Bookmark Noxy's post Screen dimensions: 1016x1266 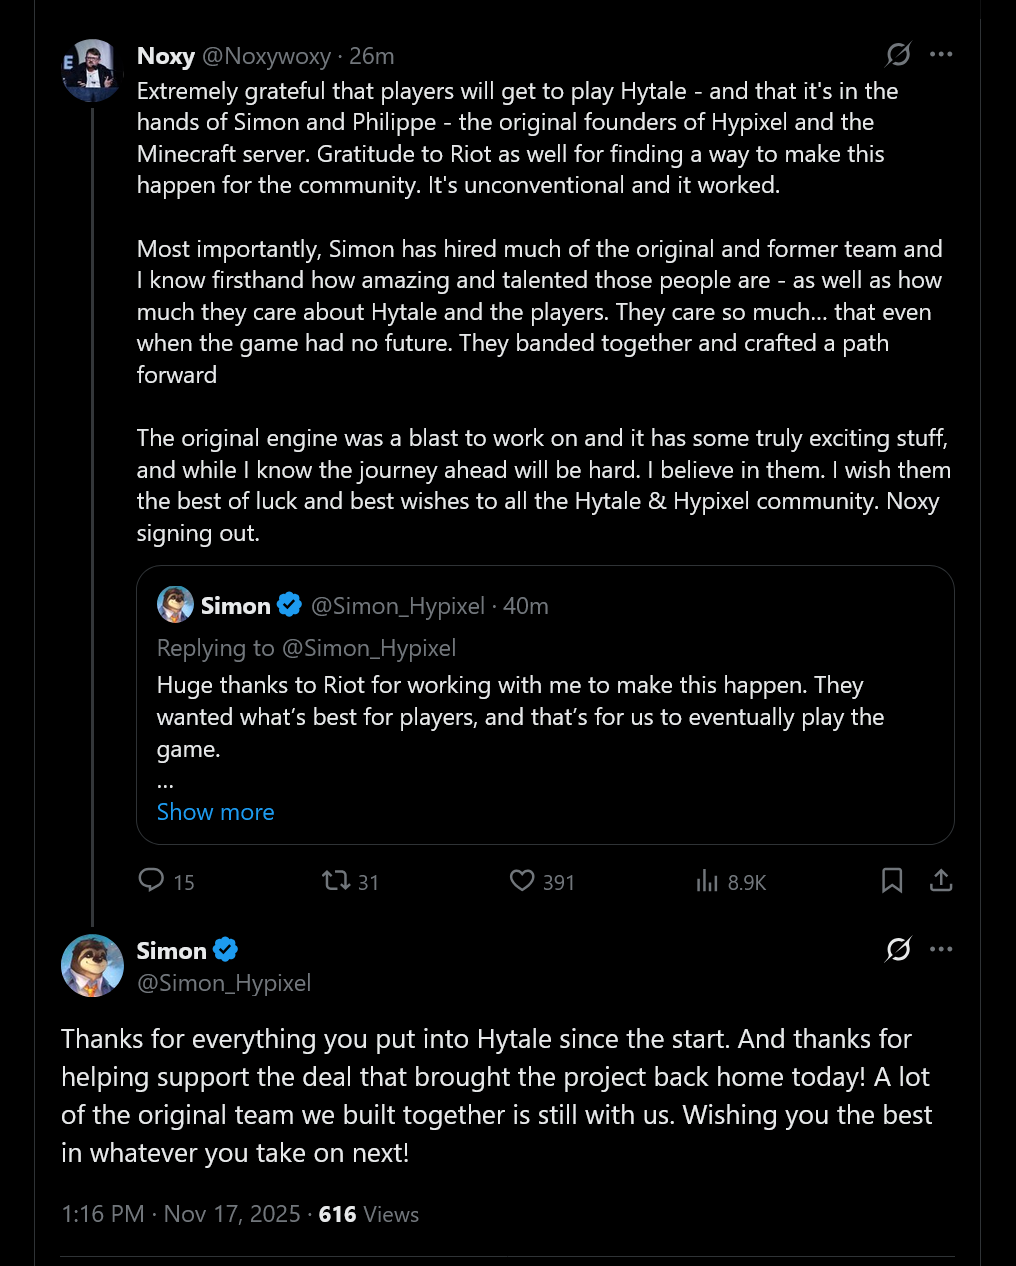tap(892, 882)
